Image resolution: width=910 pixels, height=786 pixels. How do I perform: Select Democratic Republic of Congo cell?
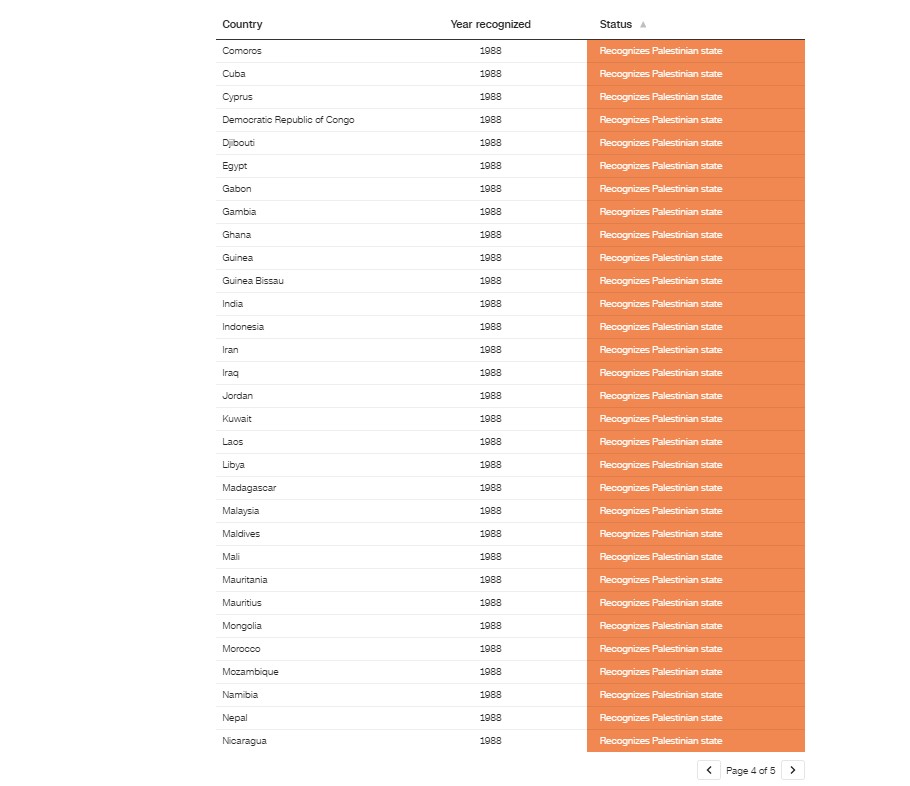tap(288, 120)
